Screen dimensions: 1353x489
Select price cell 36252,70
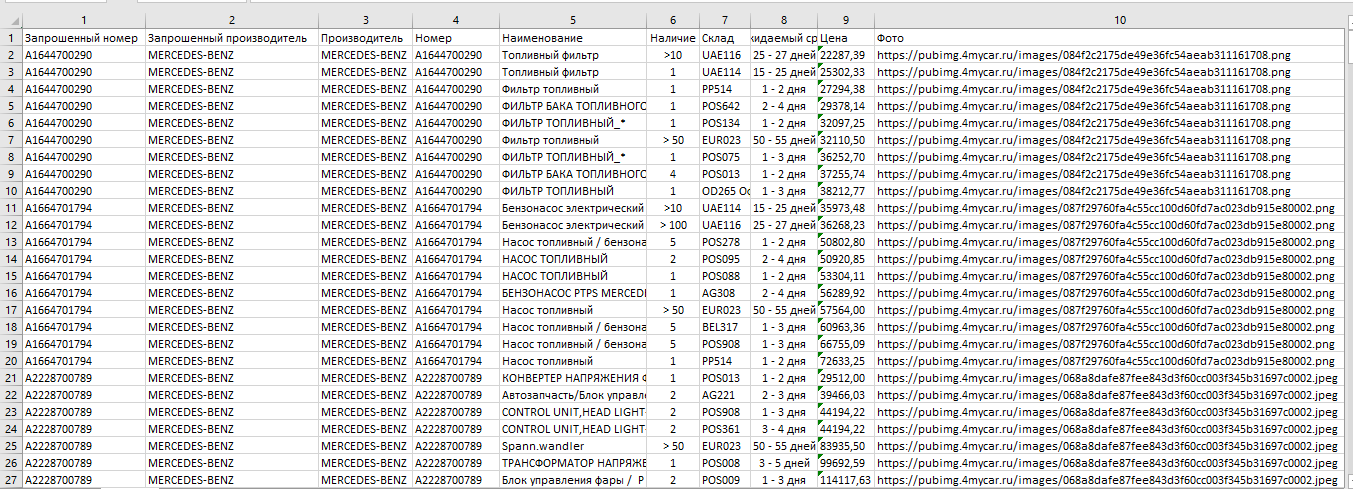click(x=846, y=157)
